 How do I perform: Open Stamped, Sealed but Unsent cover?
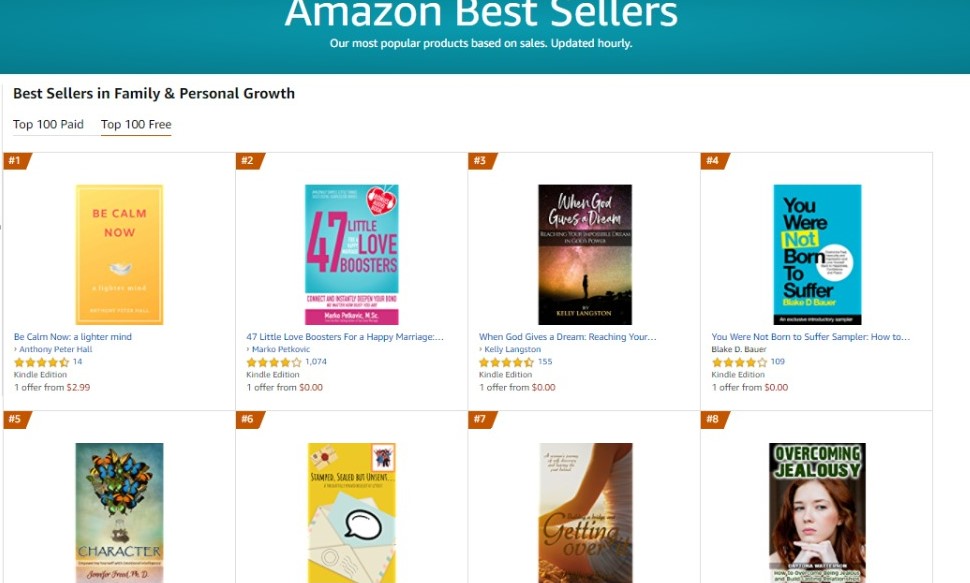pyautogui.click(x=351, y=512)
